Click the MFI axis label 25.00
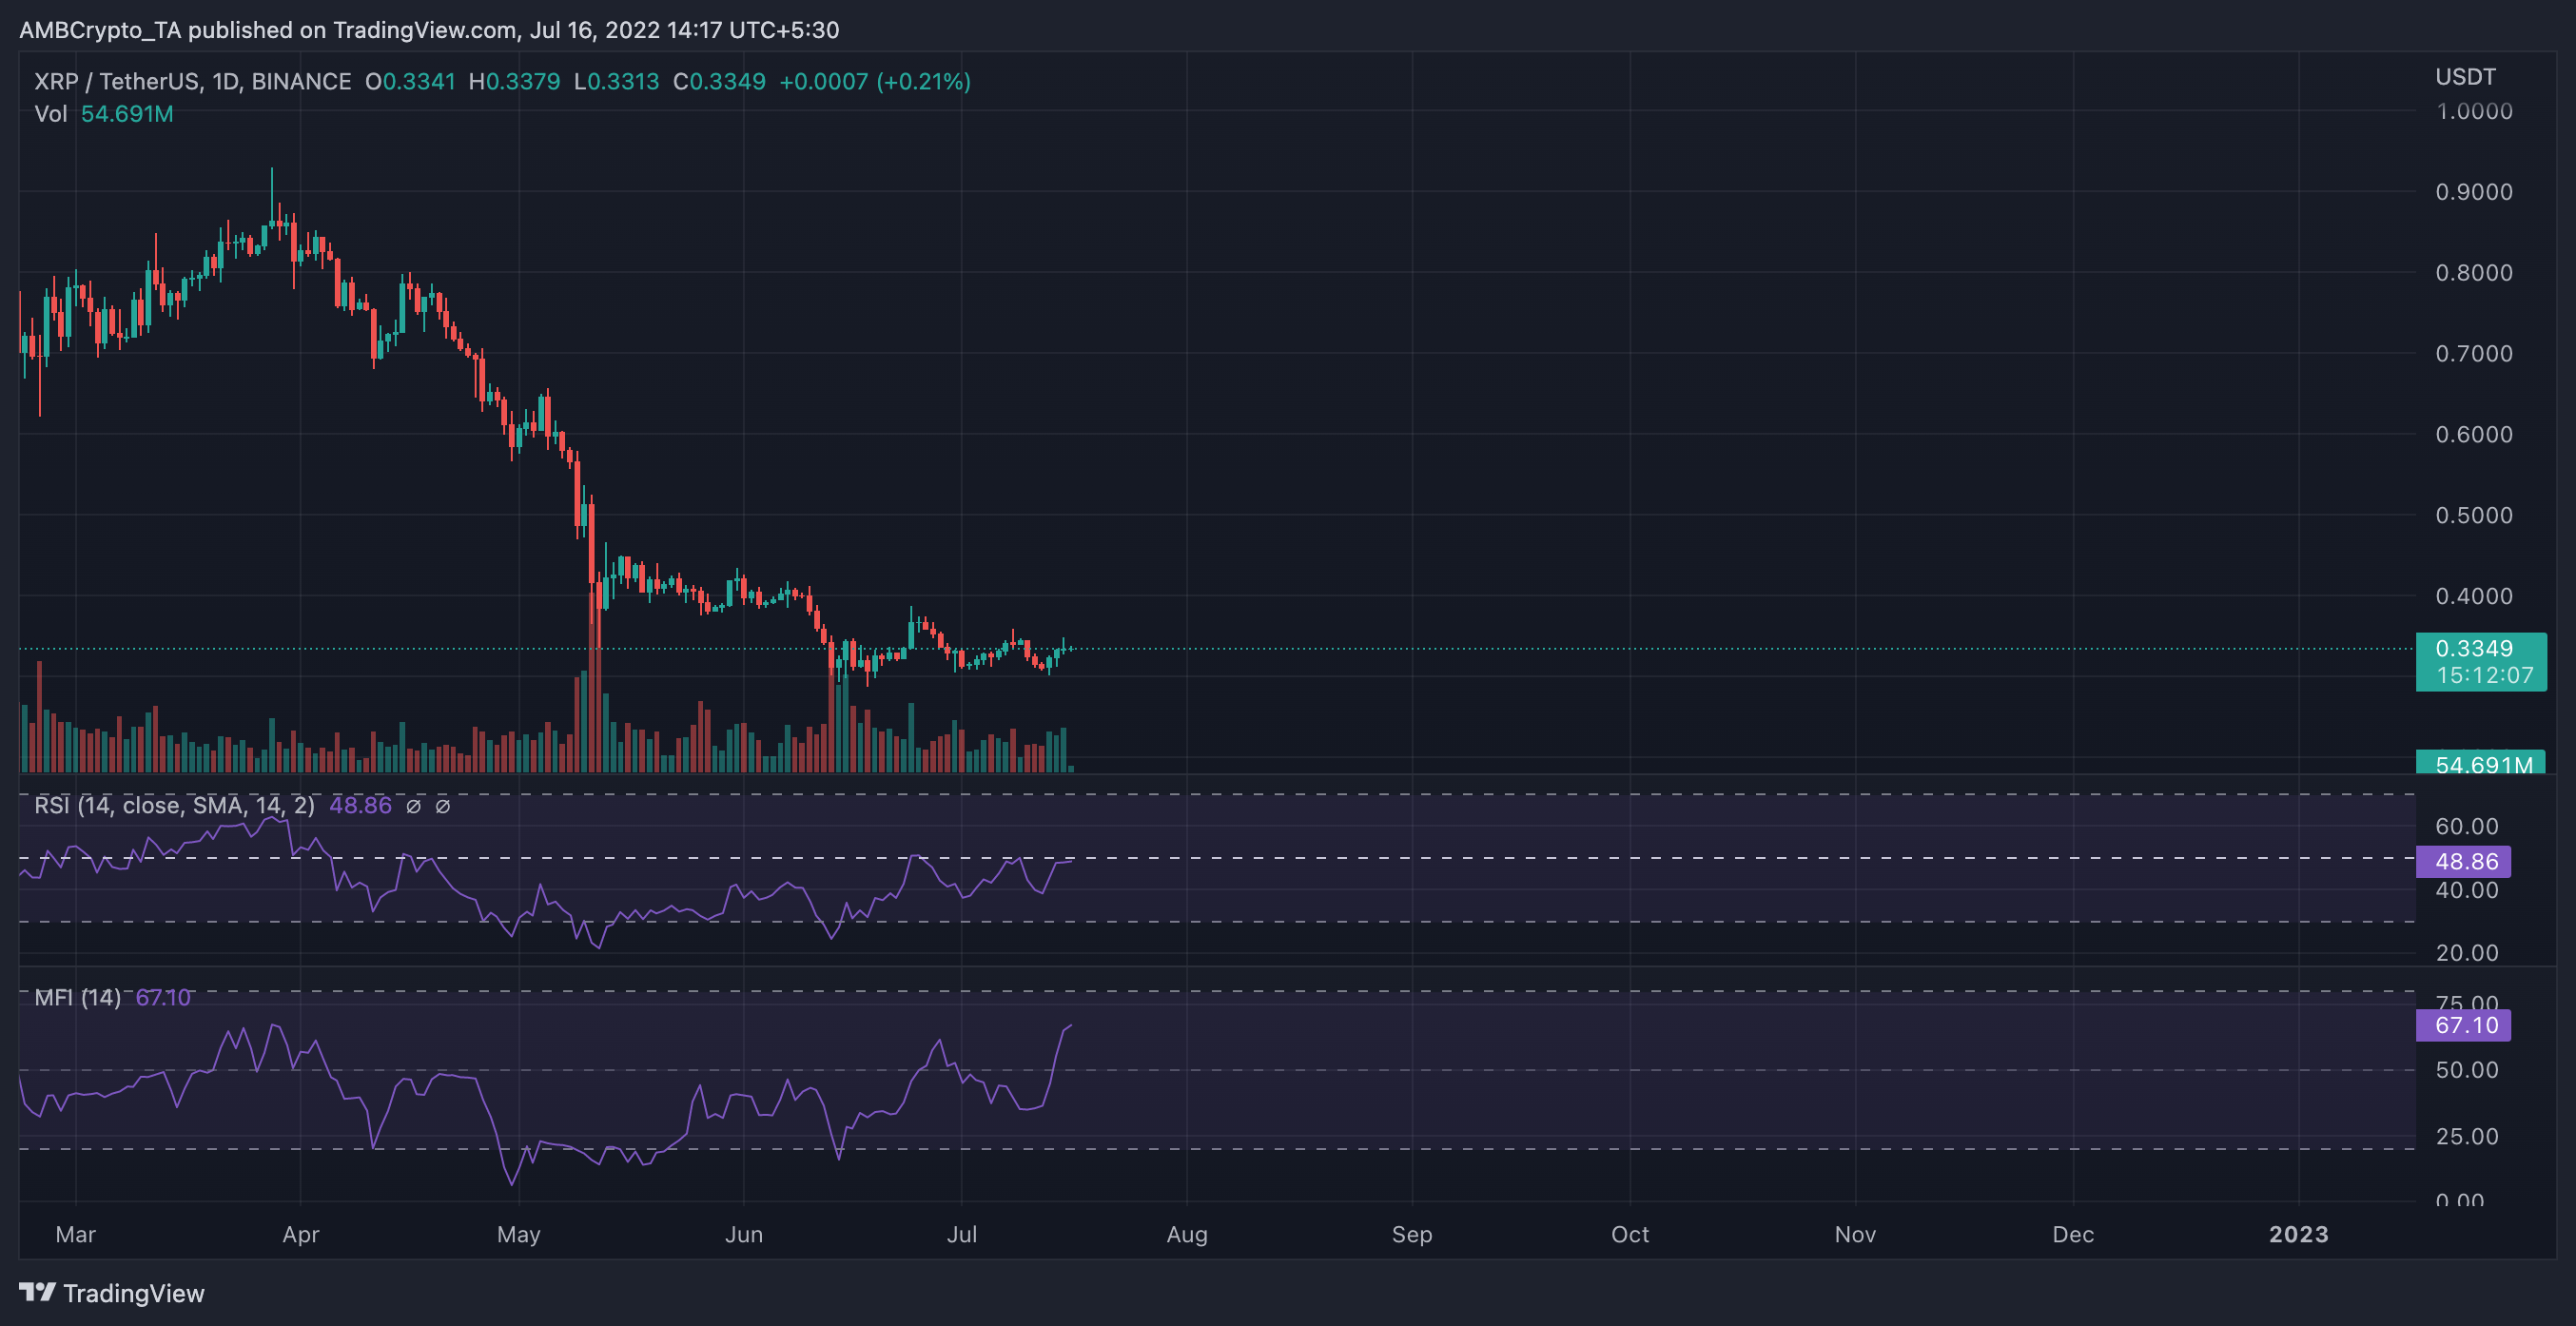Image resolution: width=2576 pixels, height=1326 pixels. pyautogui.click(x=2467, y=1136)
